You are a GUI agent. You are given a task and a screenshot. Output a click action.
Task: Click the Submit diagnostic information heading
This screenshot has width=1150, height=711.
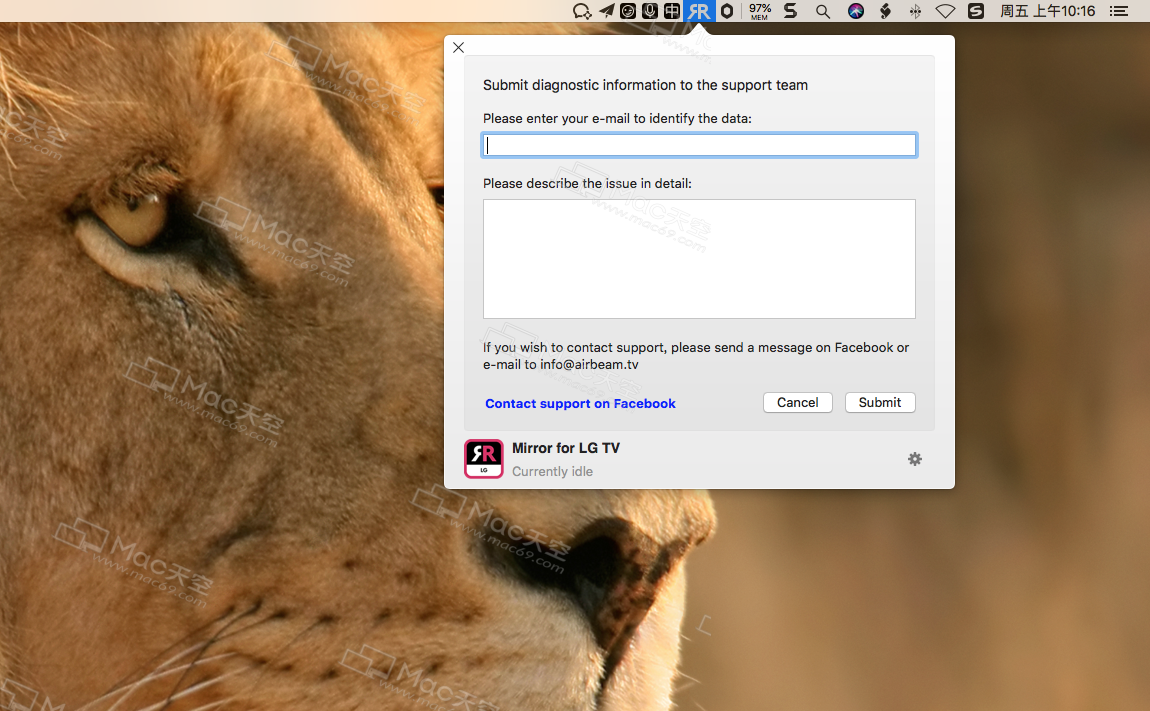tap(645, 85)
